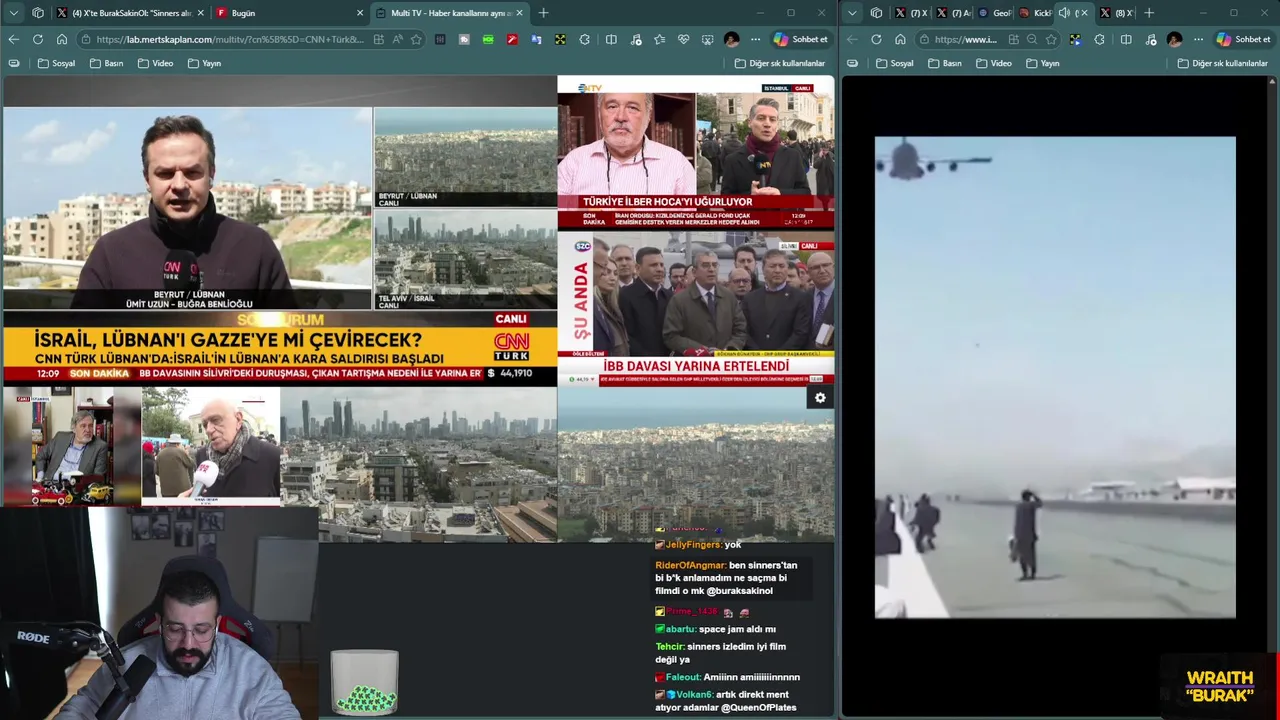The height and width of the screenshot is (720, 1280).
Task: Open Diğer sık kullanılanlar folder in right browser
Action: click(1222, 63)
